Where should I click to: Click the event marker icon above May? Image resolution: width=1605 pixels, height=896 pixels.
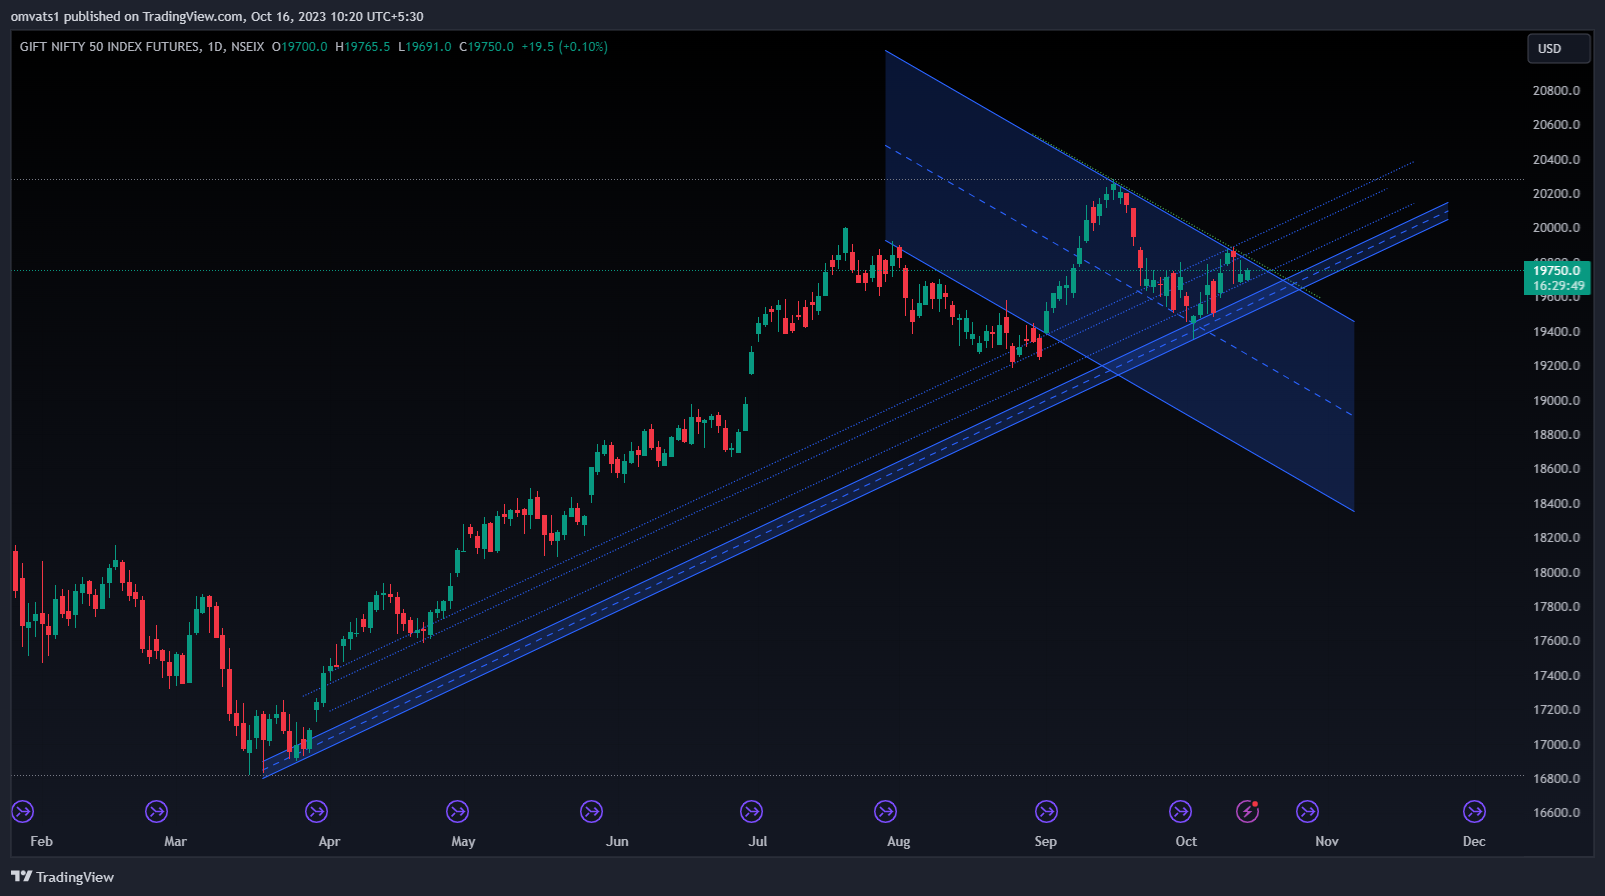tap(457, 811)
